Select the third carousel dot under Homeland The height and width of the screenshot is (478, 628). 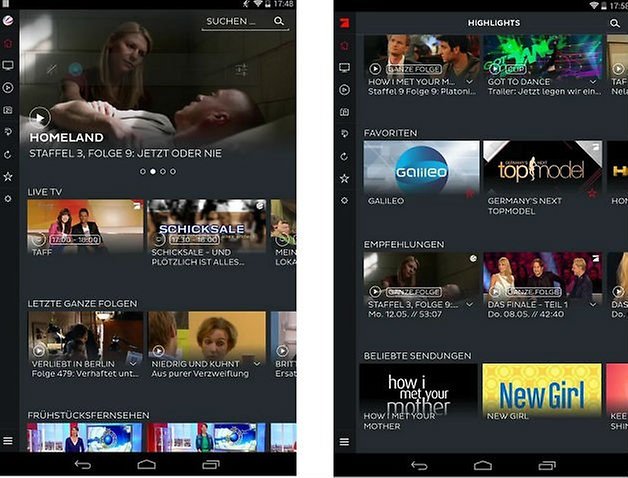click(x=163, y=171)
